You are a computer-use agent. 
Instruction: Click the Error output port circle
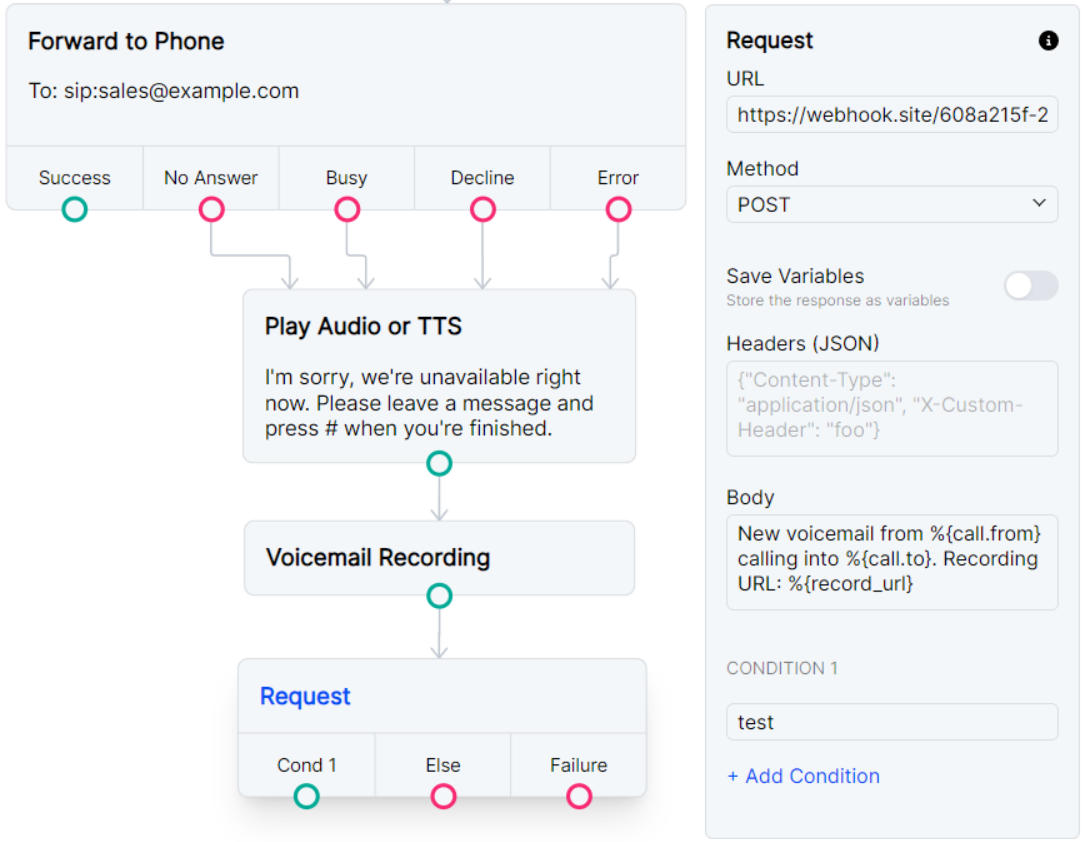[x=618, y=209]
